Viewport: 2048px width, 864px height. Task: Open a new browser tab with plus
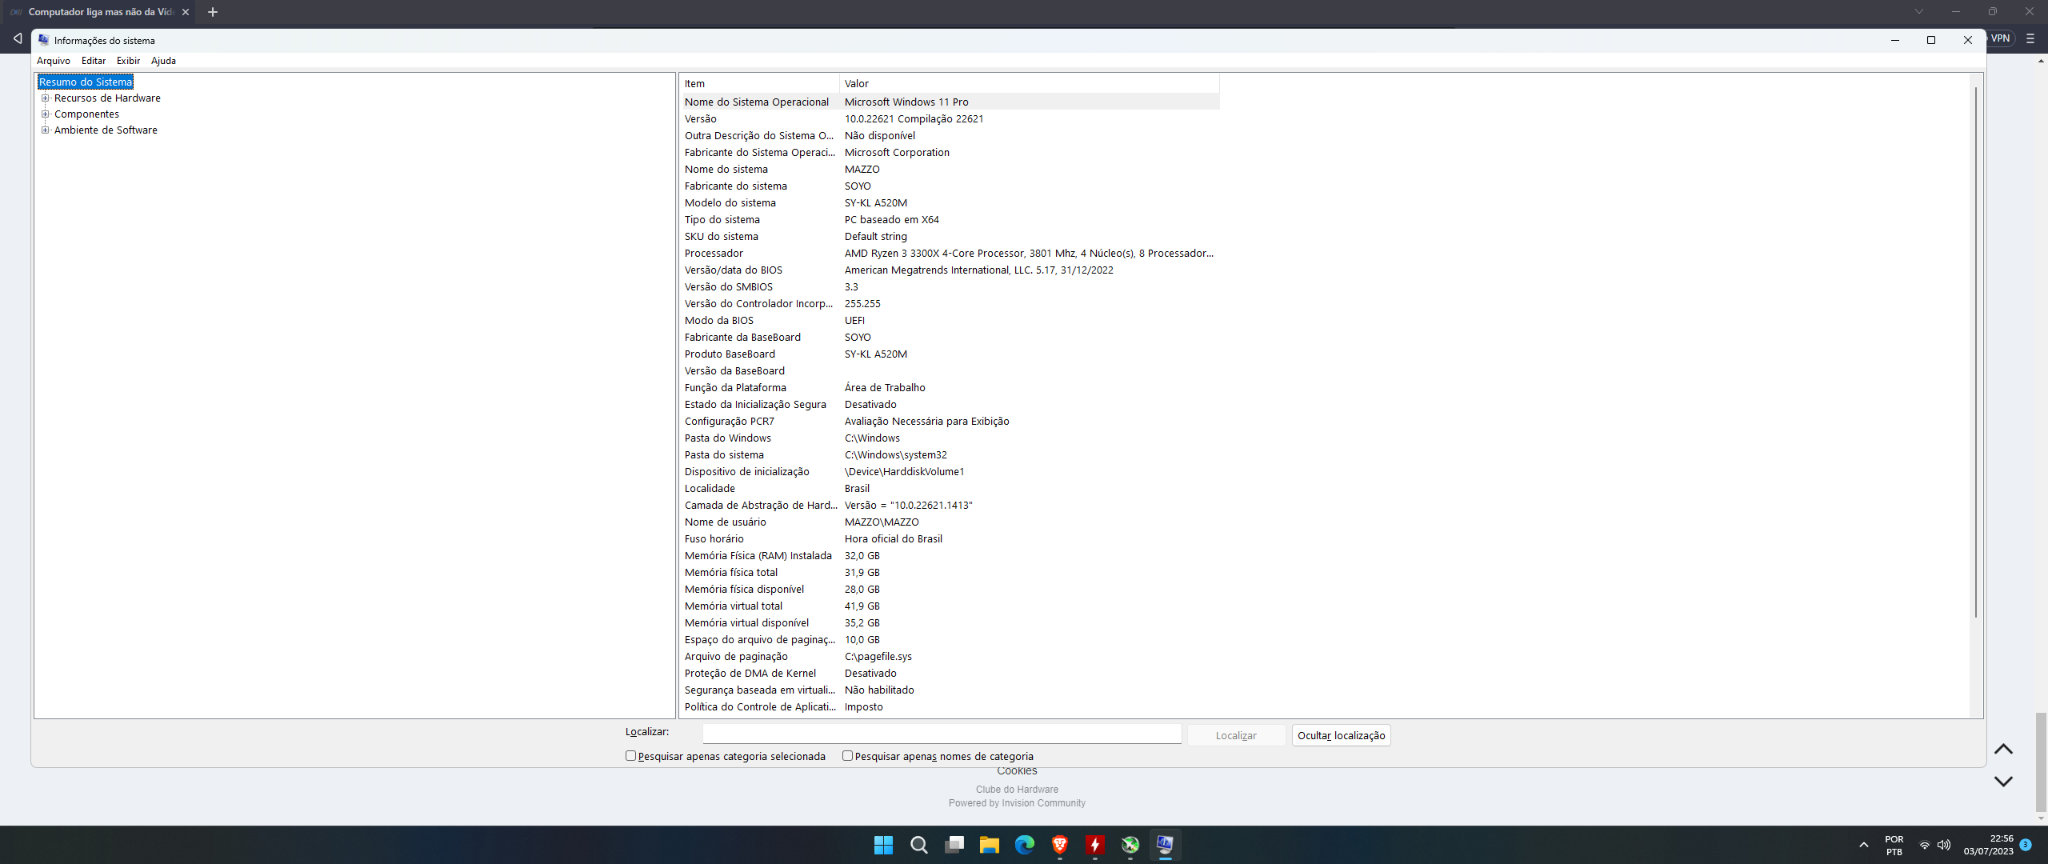pos(212,12)
